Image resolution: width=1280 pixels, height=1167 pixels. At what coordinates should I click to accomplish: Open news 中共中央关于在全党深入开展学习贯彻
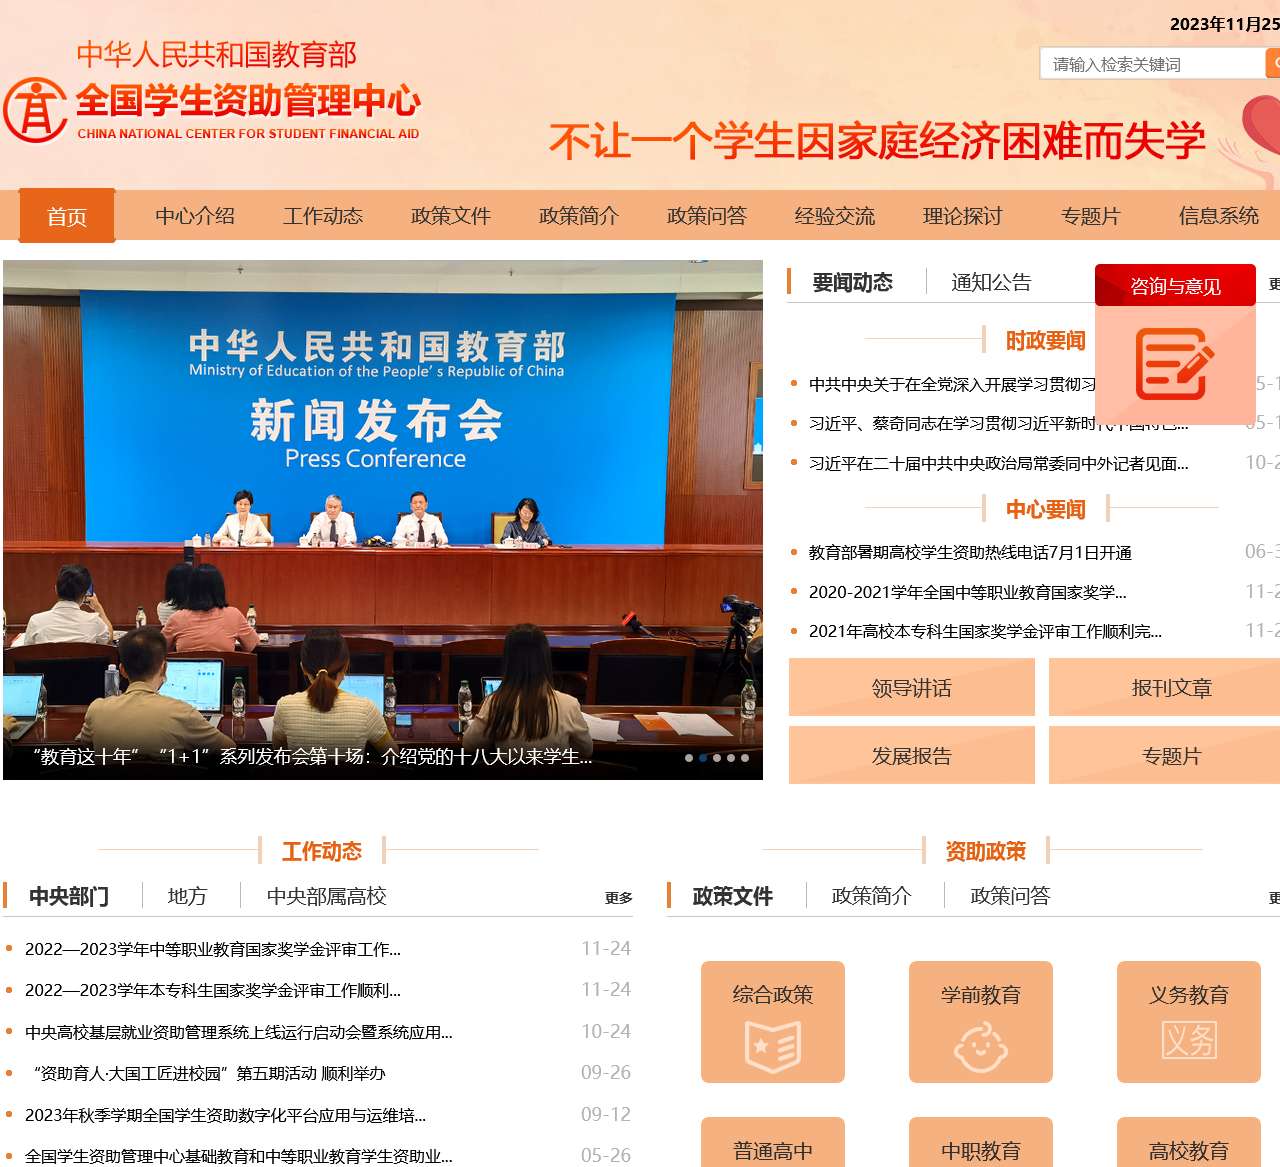tap(951, 384)
